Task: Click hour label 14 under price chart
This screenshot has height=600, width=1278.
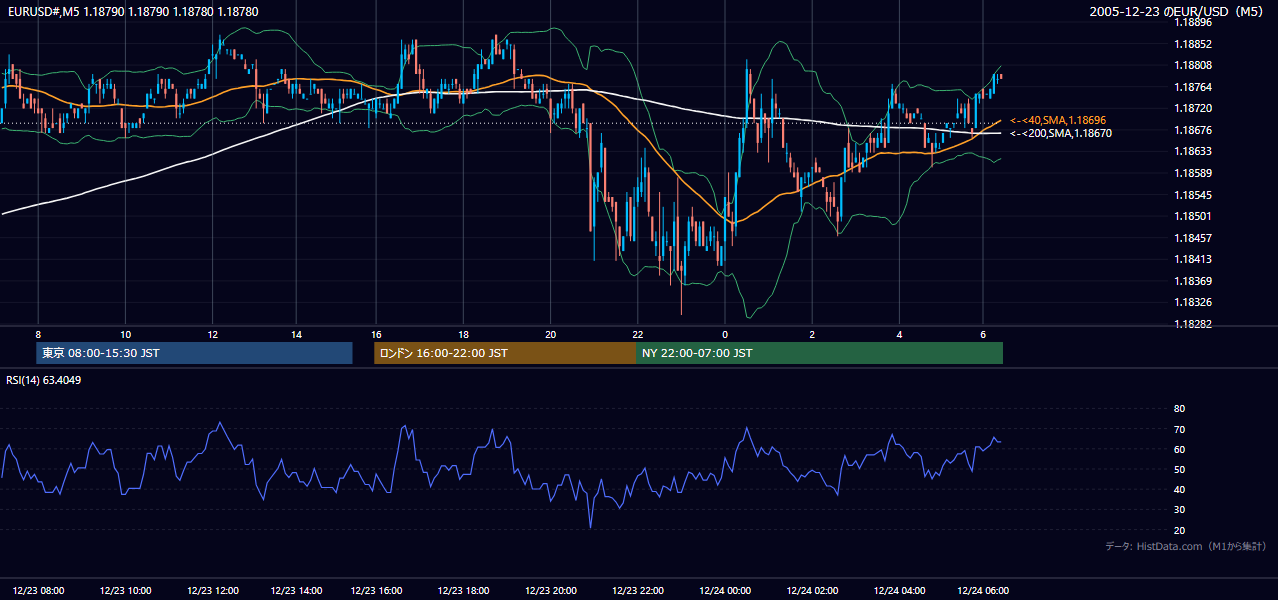Action: [x=297, y=334]
